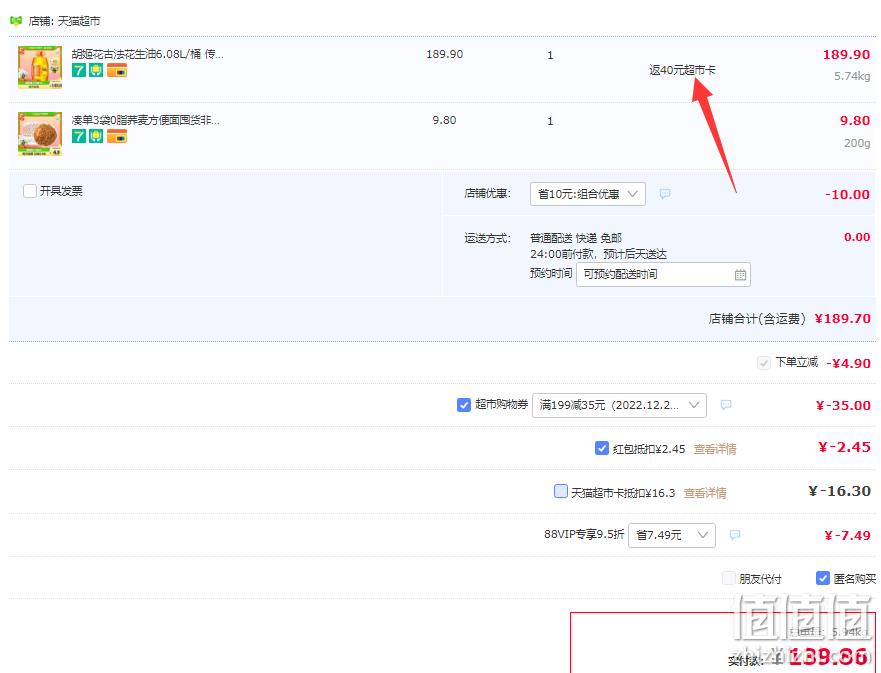Click the Tmall Supermarket store cat icon
The height and width of the screenshot is (673, 881).
[16, 21]
